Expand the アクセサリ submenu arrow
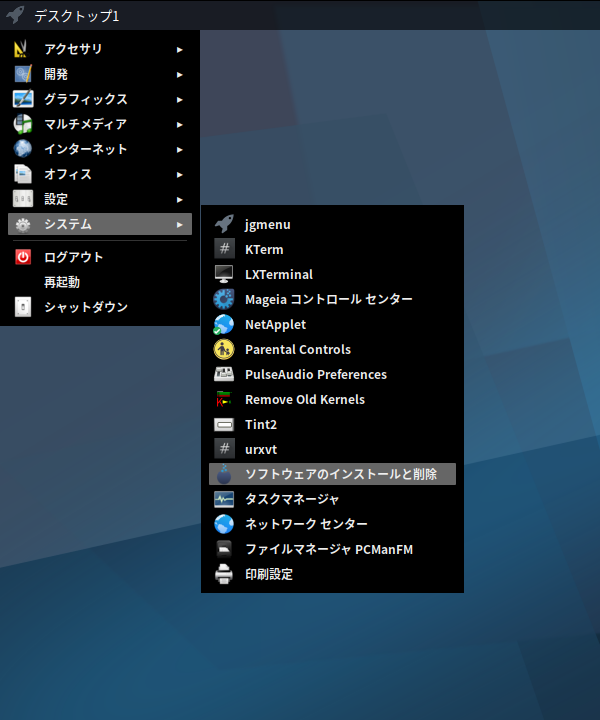Image resolution: width=600 pixels, height=720 pixels. coord(179,50)
